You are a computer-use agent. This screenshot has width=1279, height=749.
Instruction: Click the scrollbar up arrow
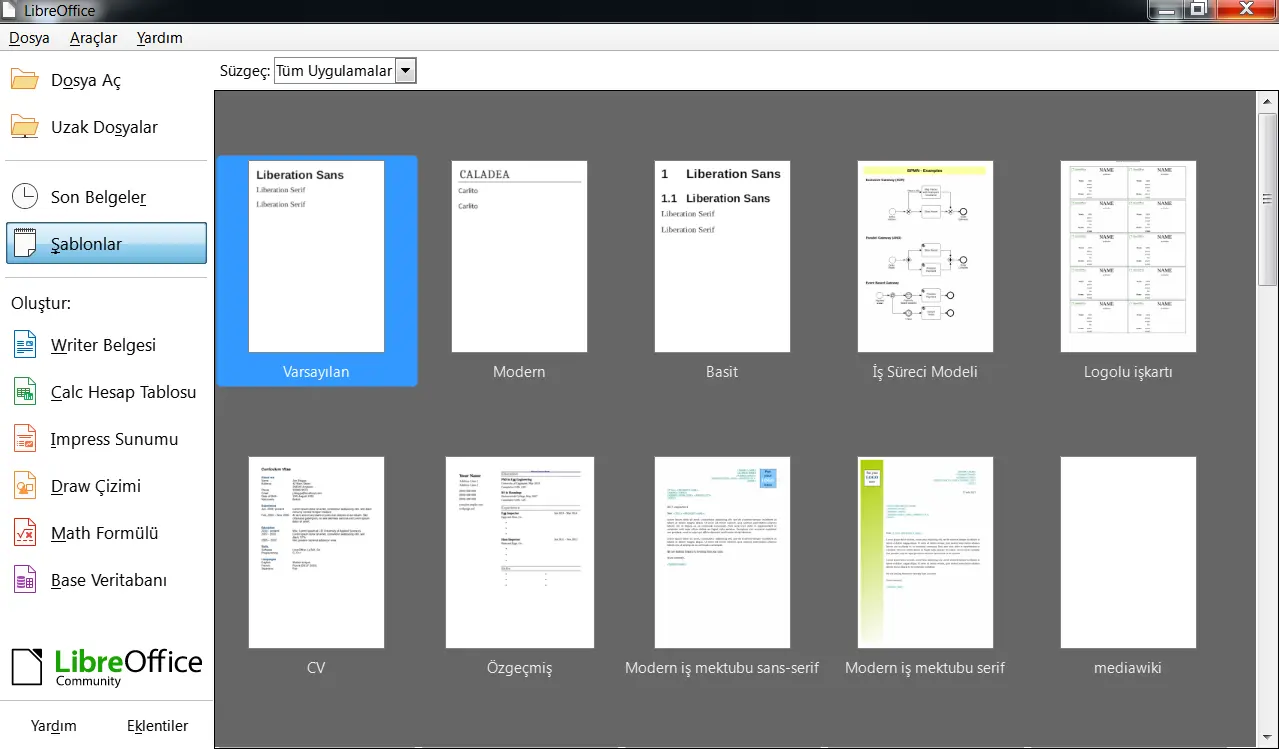click(1268, 101)
